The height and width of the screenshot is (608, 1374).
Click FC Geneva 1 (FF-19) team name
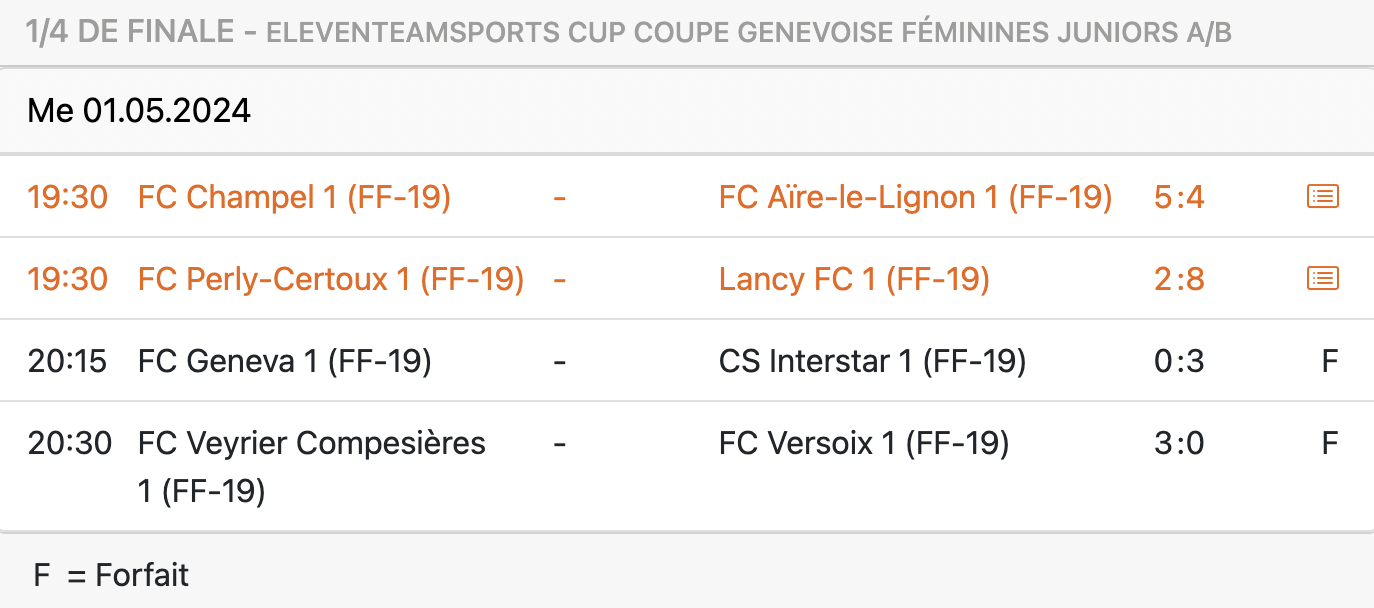(x=284, y=361)
